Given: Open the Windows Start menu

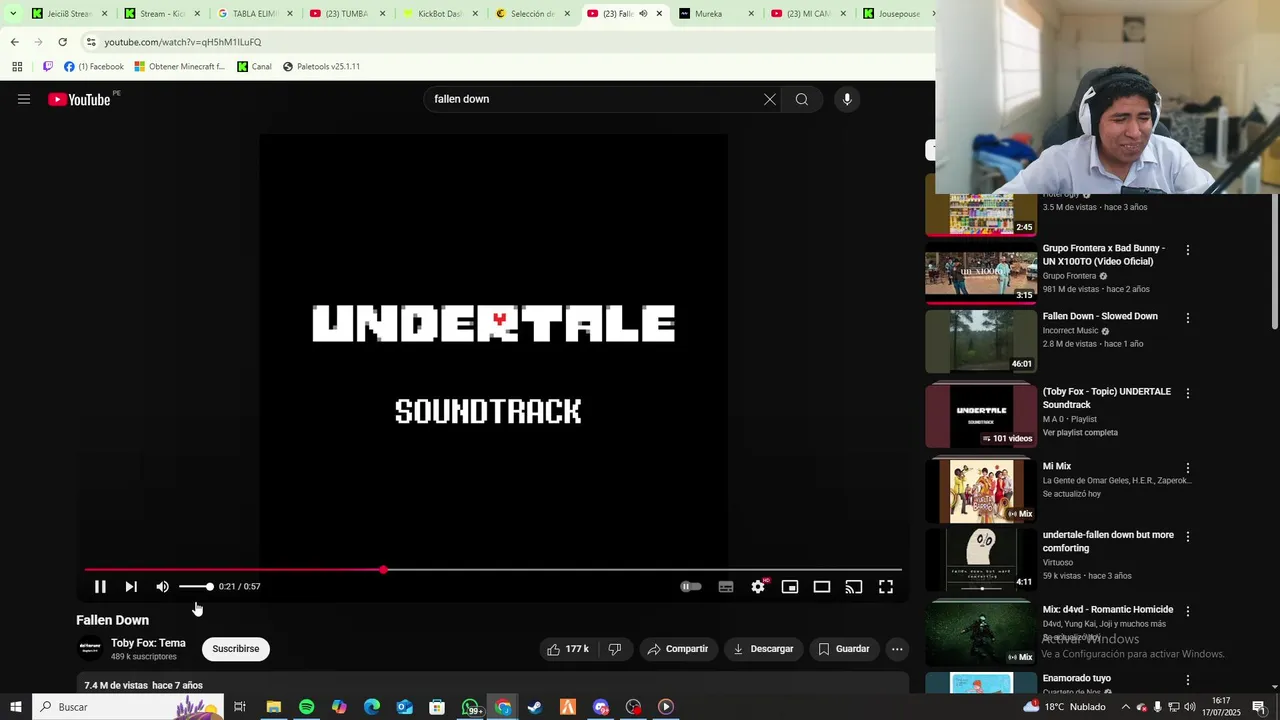Looking at the screenshot, I should pos(15,707).
